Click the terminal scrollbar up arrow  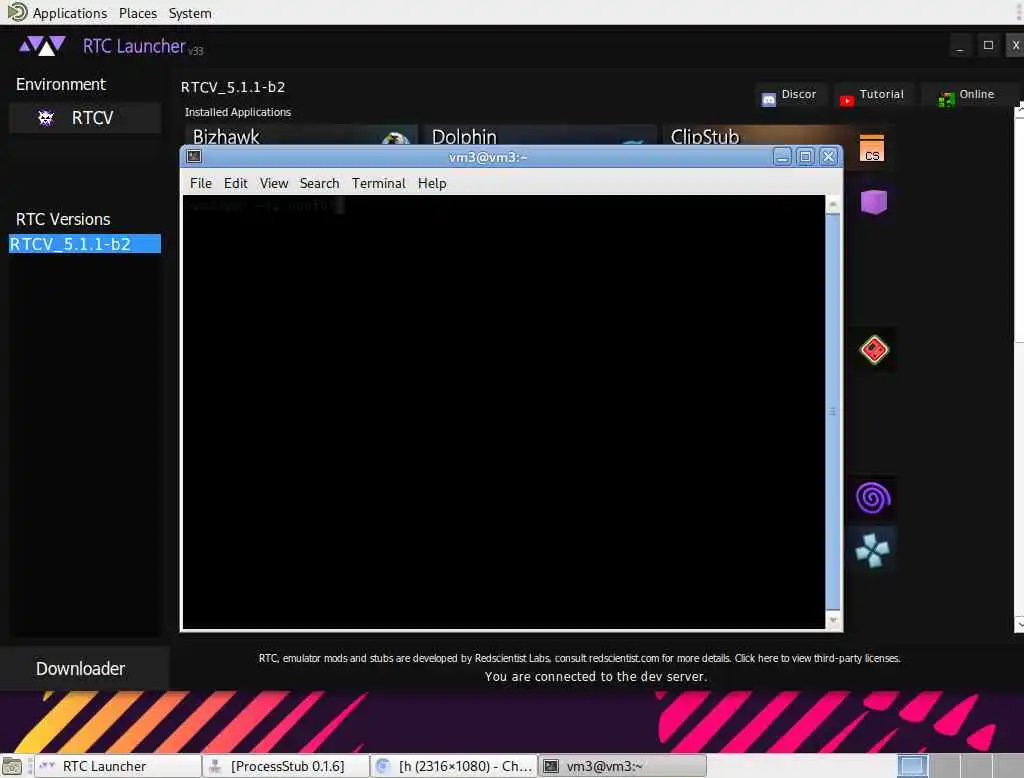pyautogui.click(x=833, y=204)
